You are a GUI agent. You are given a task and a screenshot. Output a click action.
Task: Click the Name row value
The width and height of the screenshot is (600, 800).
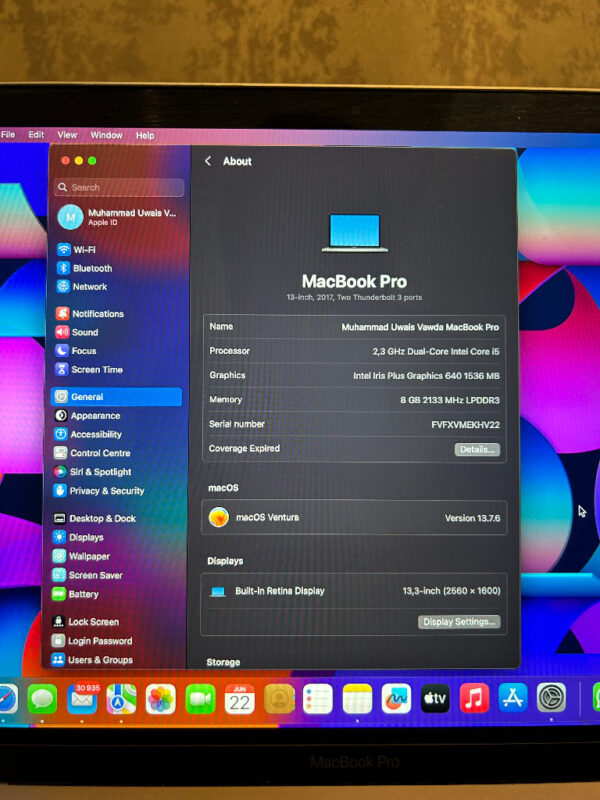(x=420, y=327)
